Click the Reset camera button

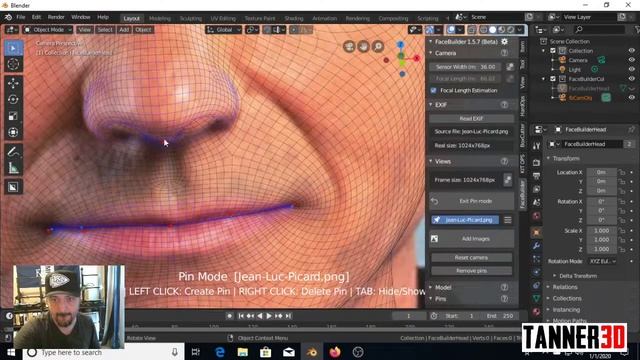(x=471, y=258)
